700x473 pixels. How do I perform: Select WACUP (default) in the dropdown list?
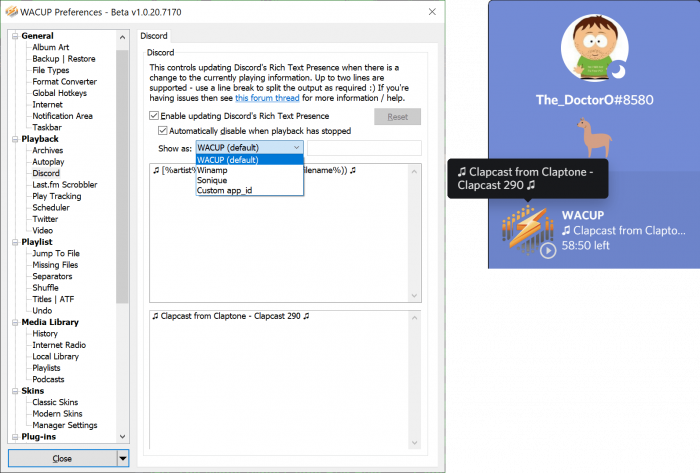tap(250, 160)
